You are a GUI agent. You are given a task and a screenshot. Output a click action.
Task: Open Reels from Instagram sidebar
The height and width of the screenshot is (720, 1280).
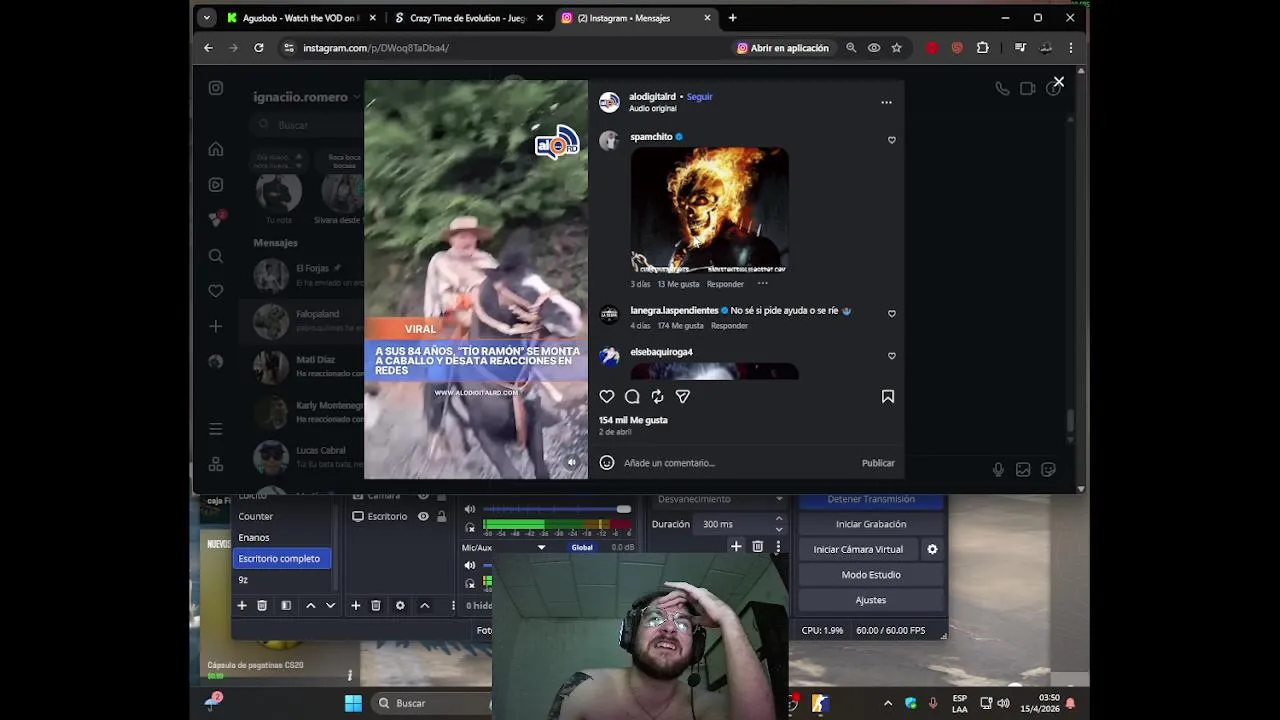point(216,185)
